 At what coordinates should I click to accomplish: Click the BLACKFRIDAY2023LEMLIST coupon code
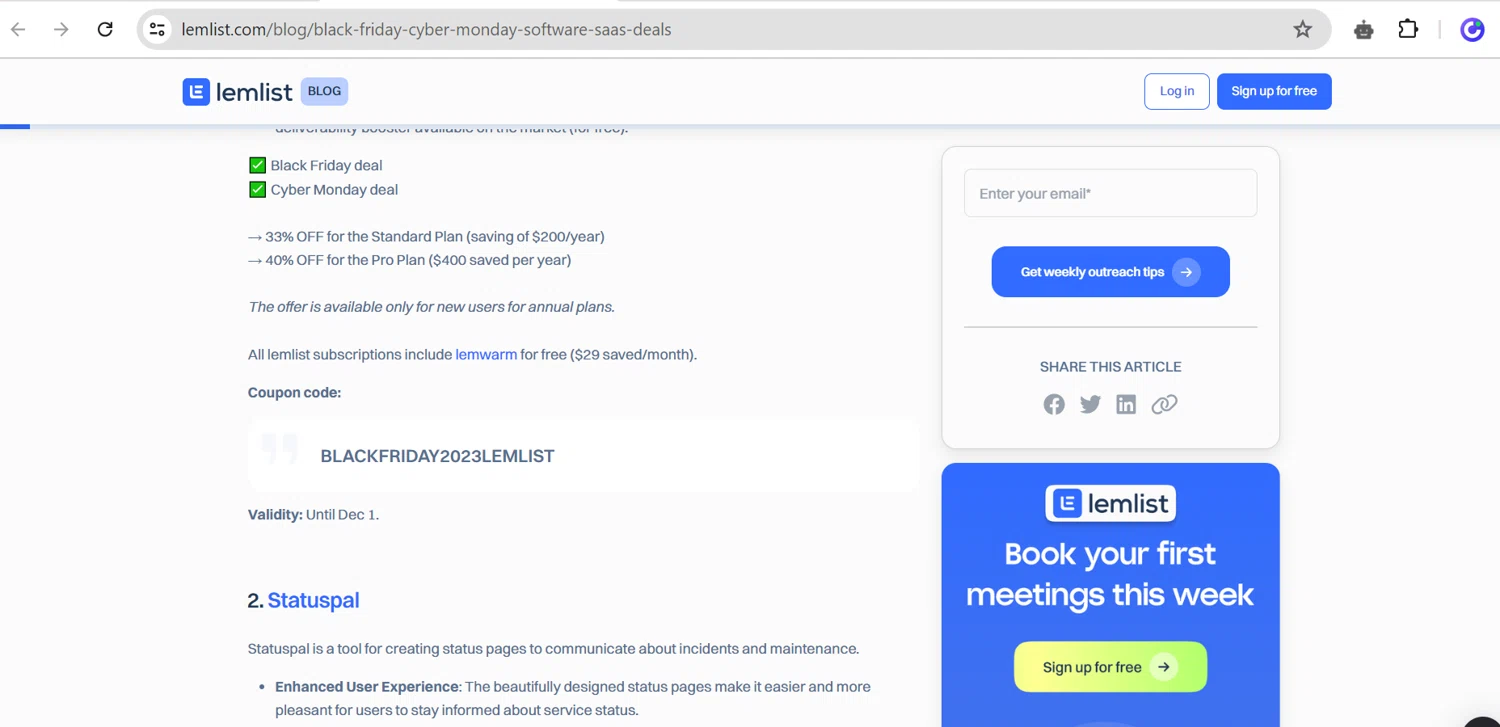point(437,456)
